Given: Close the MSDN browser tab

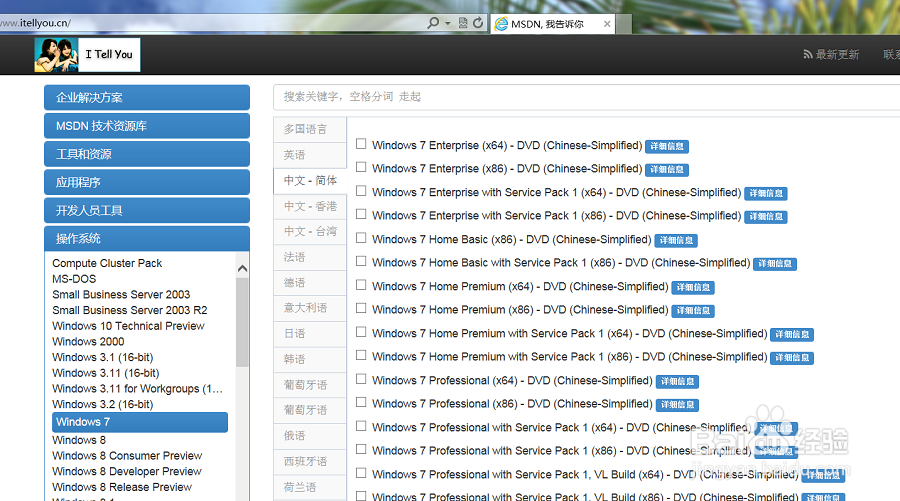Looking at the screenshot, I should coord(607,24).
